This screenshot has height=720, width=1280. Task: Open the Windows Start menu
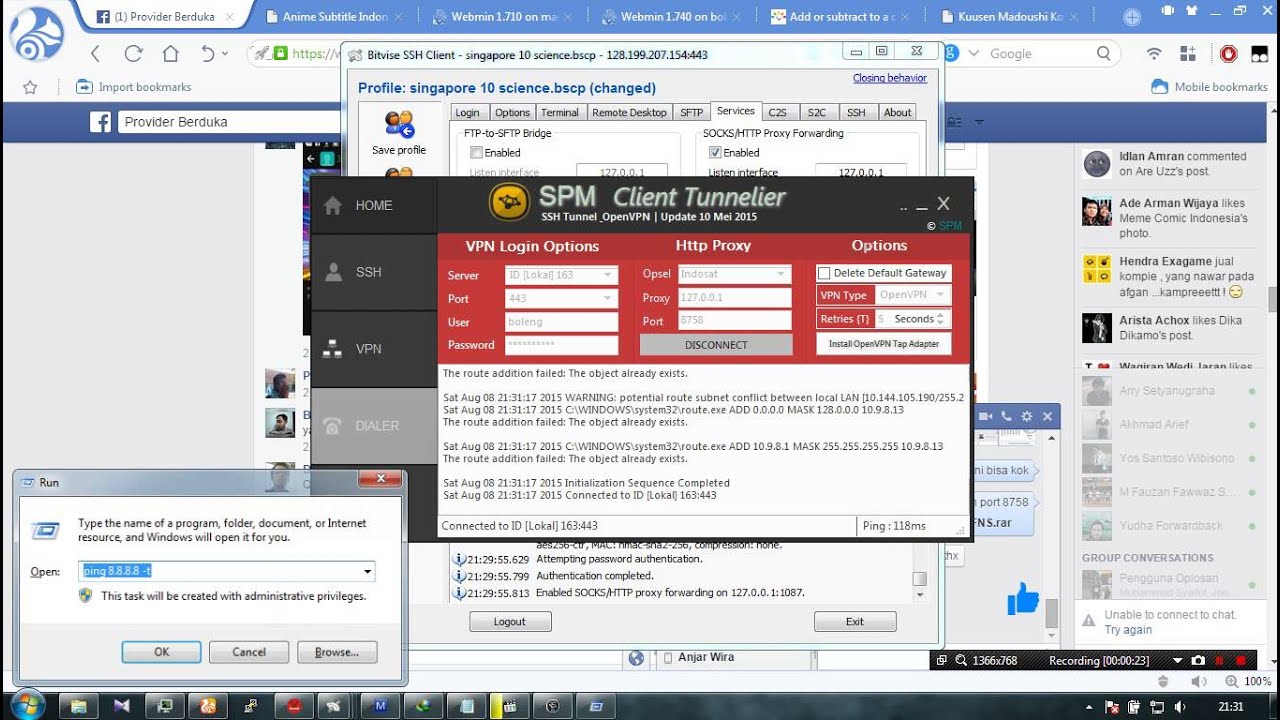(x=27, y=705)
